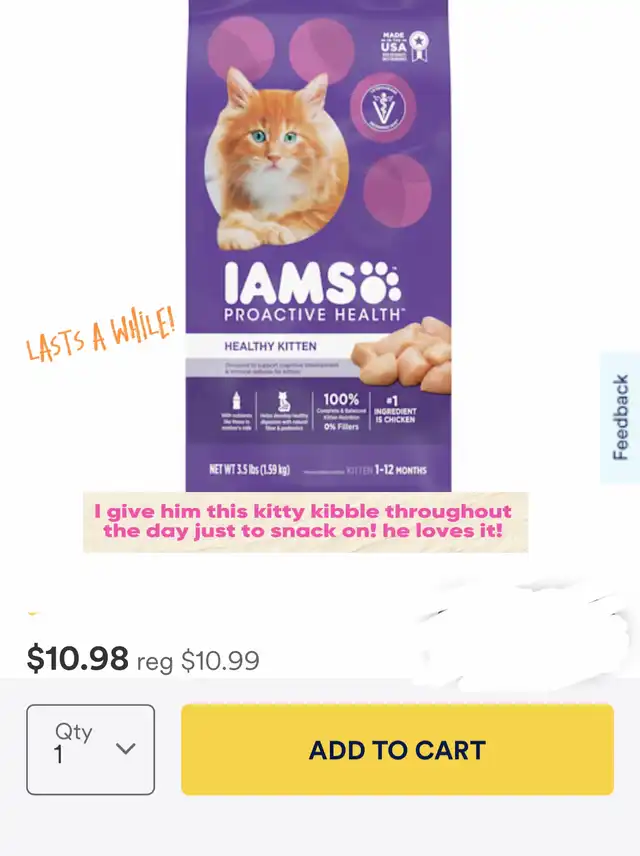This screenshot has width=640, height=856.
Task: Open the Feedback side tab
Action: [x=620, y=418]
